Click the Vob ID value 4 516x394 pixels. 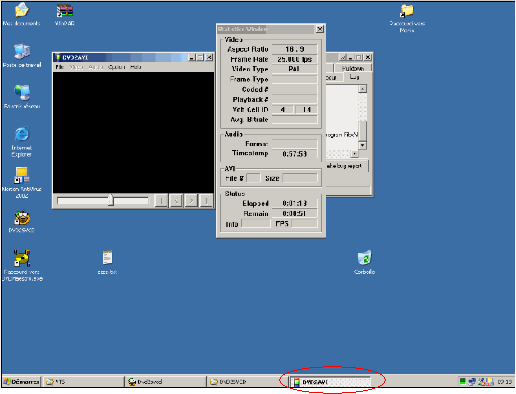(283, 110)
